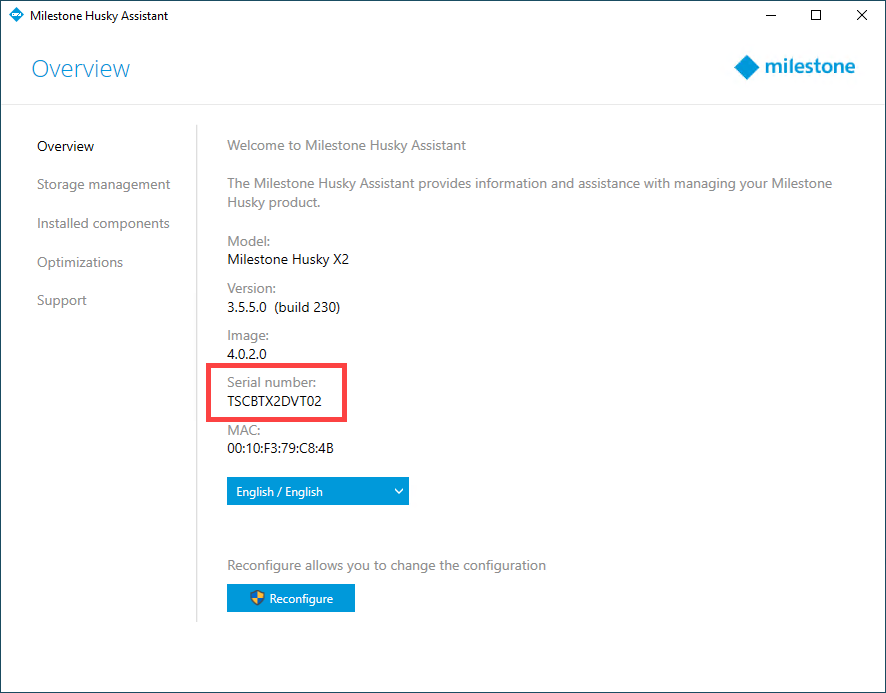Screen dimensions: 886x693
Task: Open the Overview section in sidebar
Action: [x=66, y=146]
